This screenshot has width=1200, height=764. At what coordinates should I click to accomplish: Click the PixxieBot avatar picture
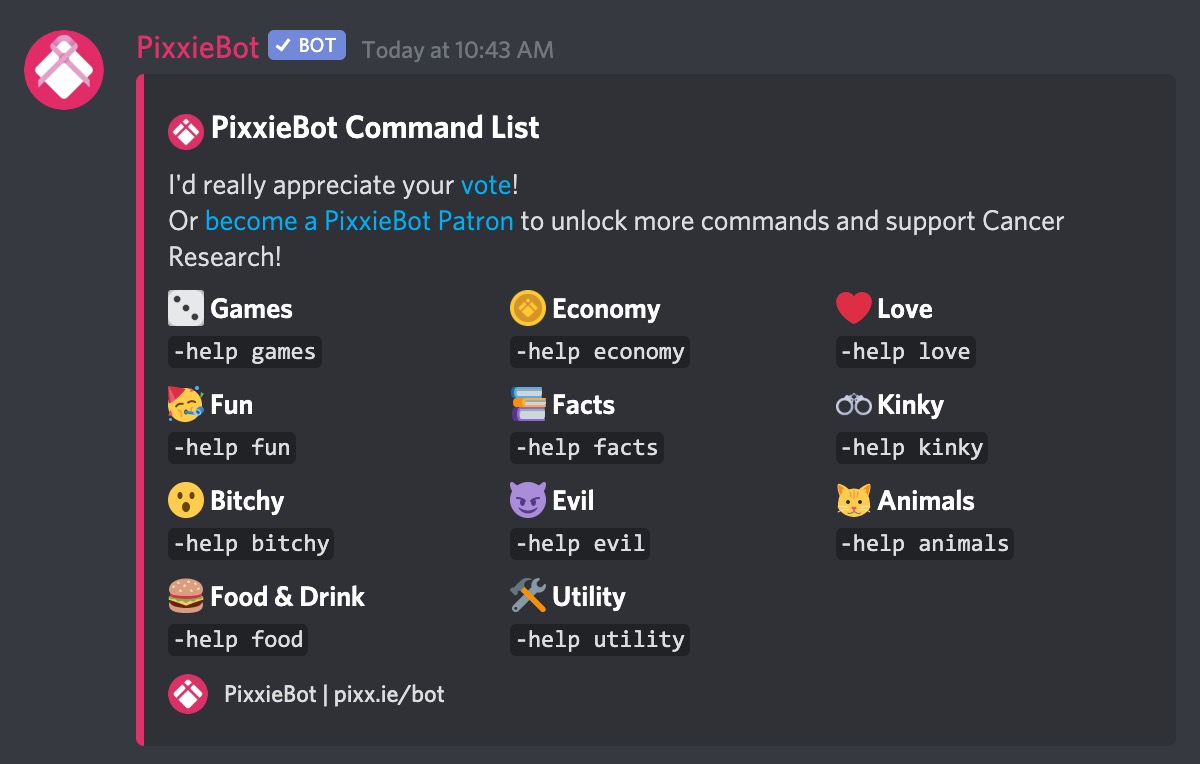[64, 70]
